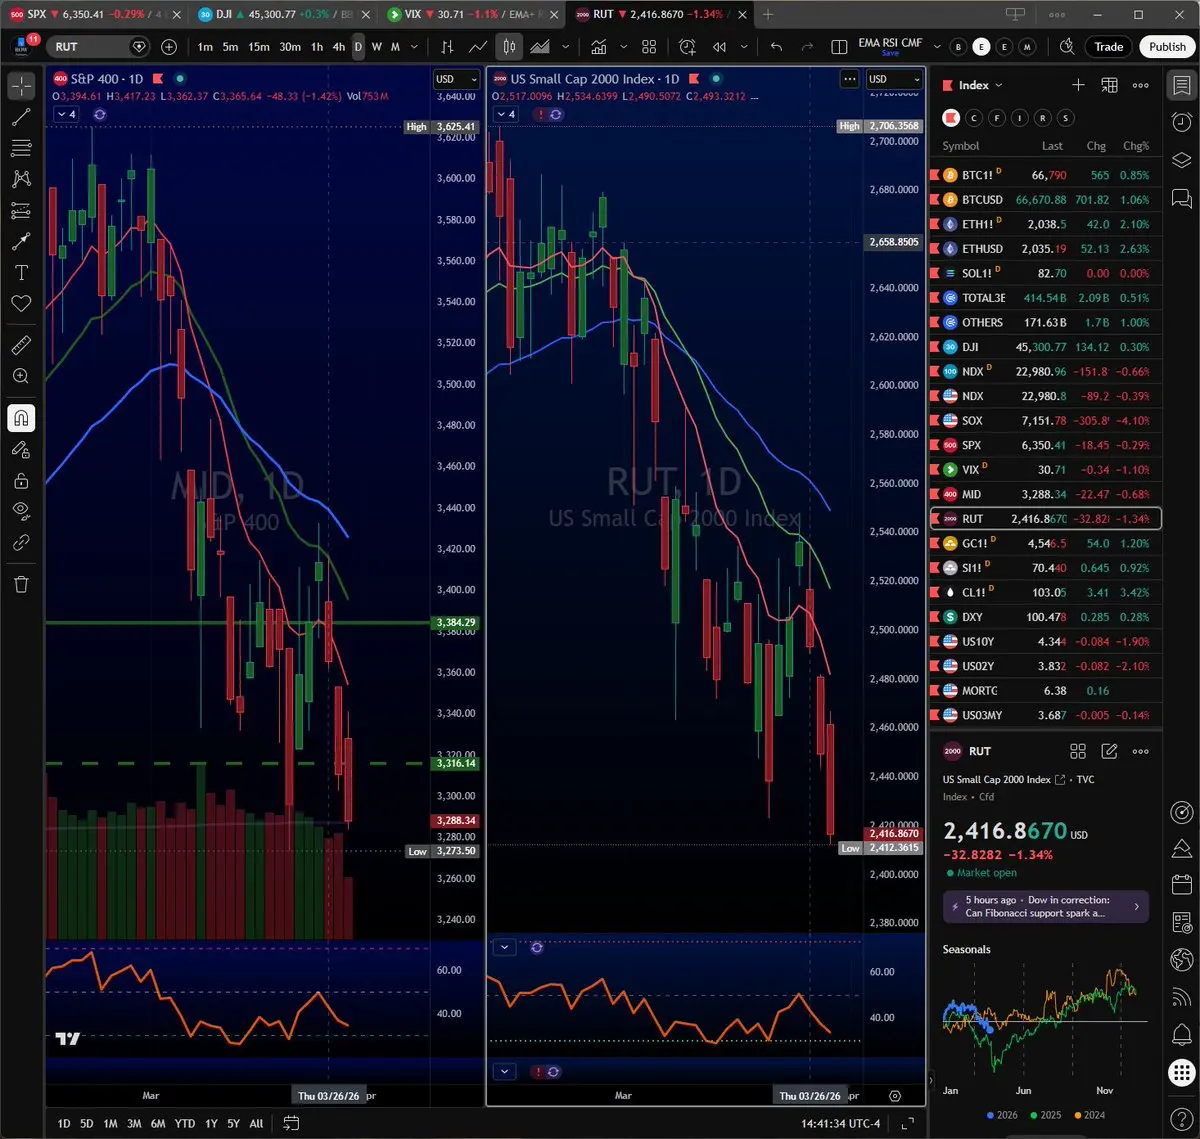Select the 4h timeframe
The width and height of the screenshot is (1200, 1139).
pos(339,47)
